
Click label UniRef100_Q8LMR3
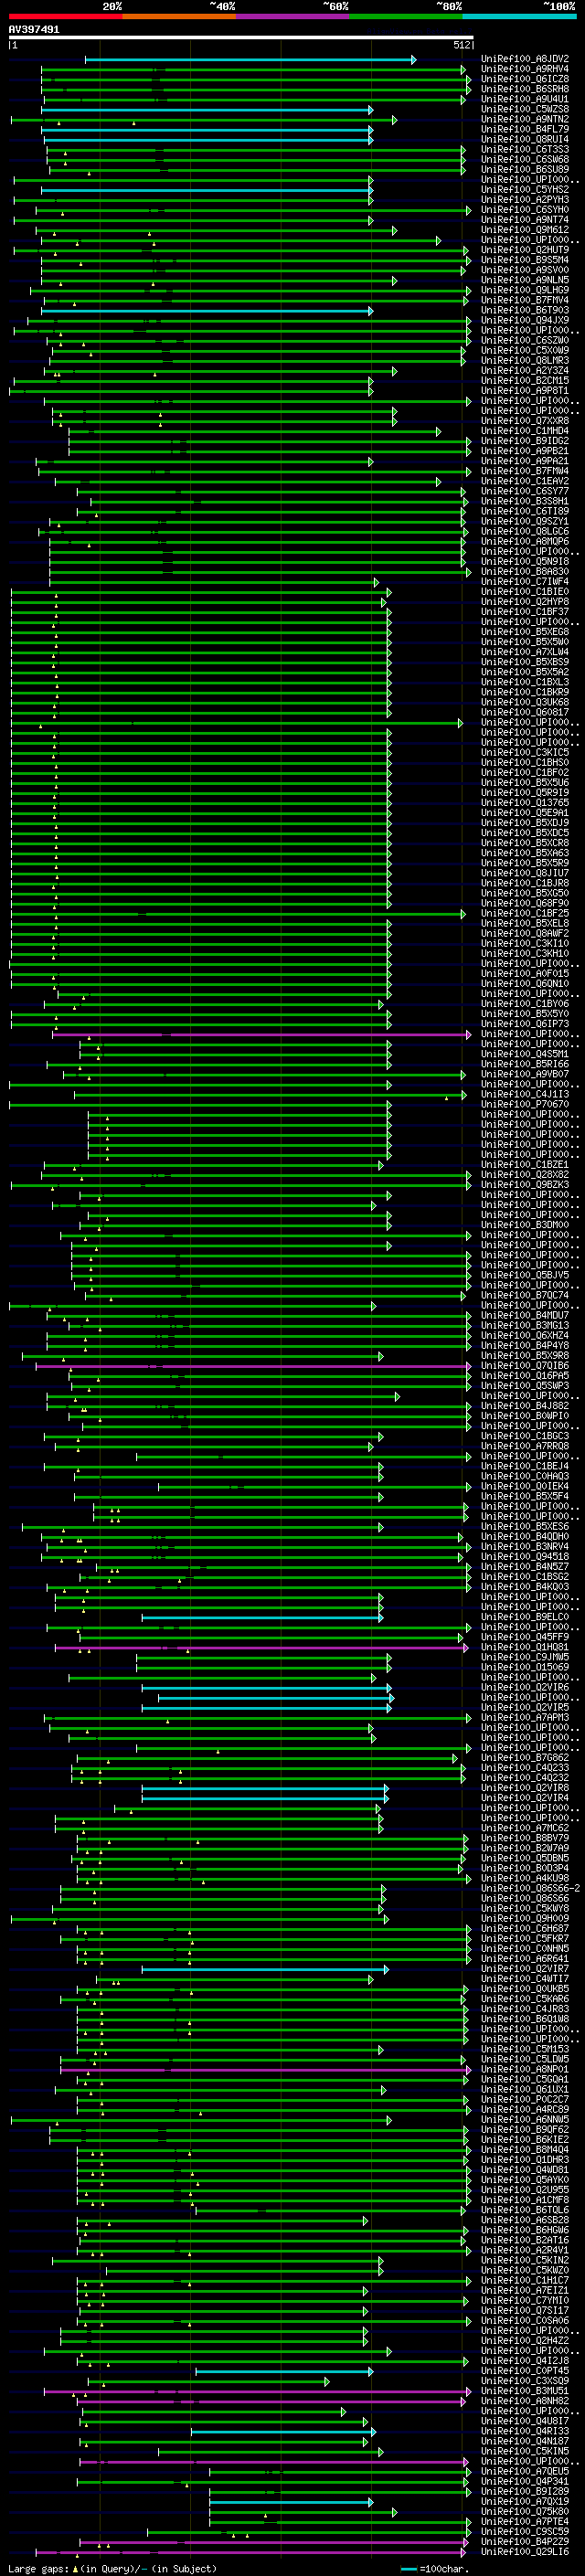(525, 360)
